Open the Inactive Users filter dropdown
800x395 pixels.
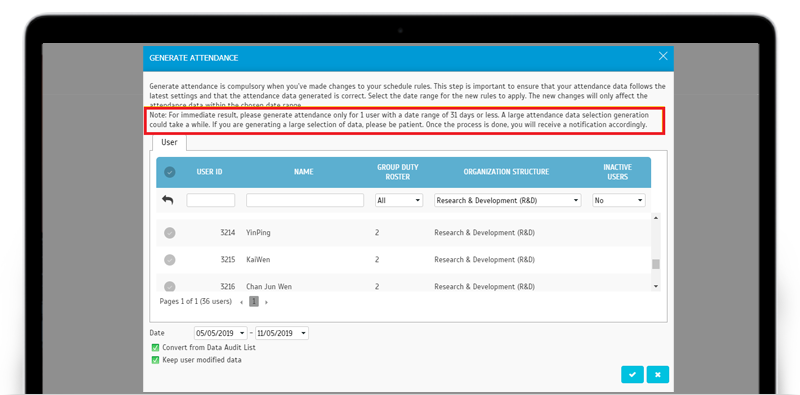click(x=619, y=201)
